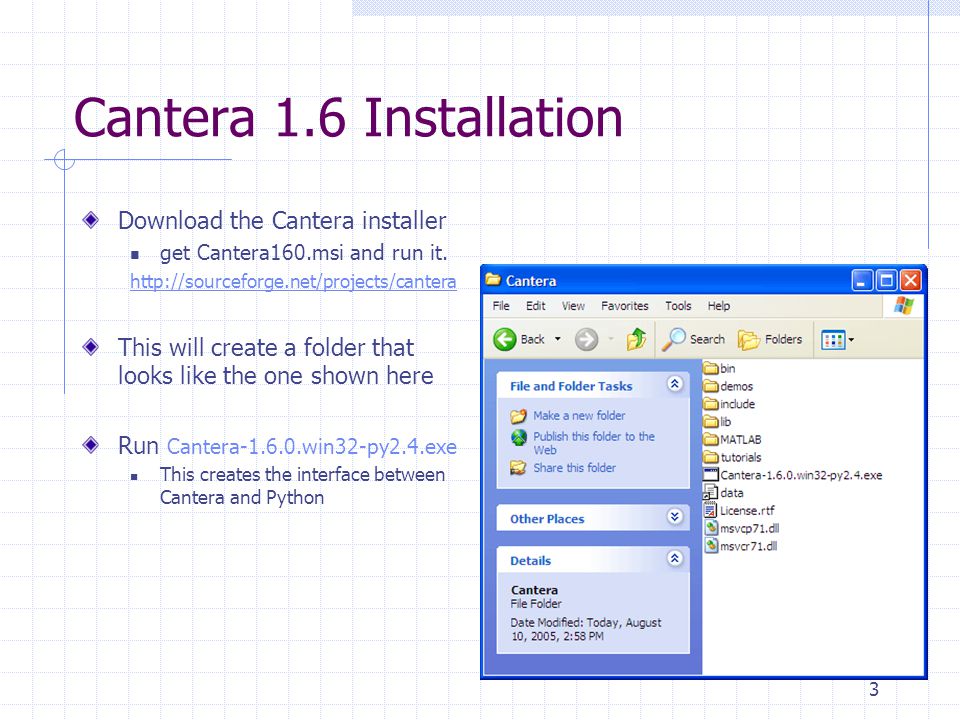Minimize the Cantera window
Image resolution: width=960 pixels, height=720 pixels.
(x=861, y=280)
